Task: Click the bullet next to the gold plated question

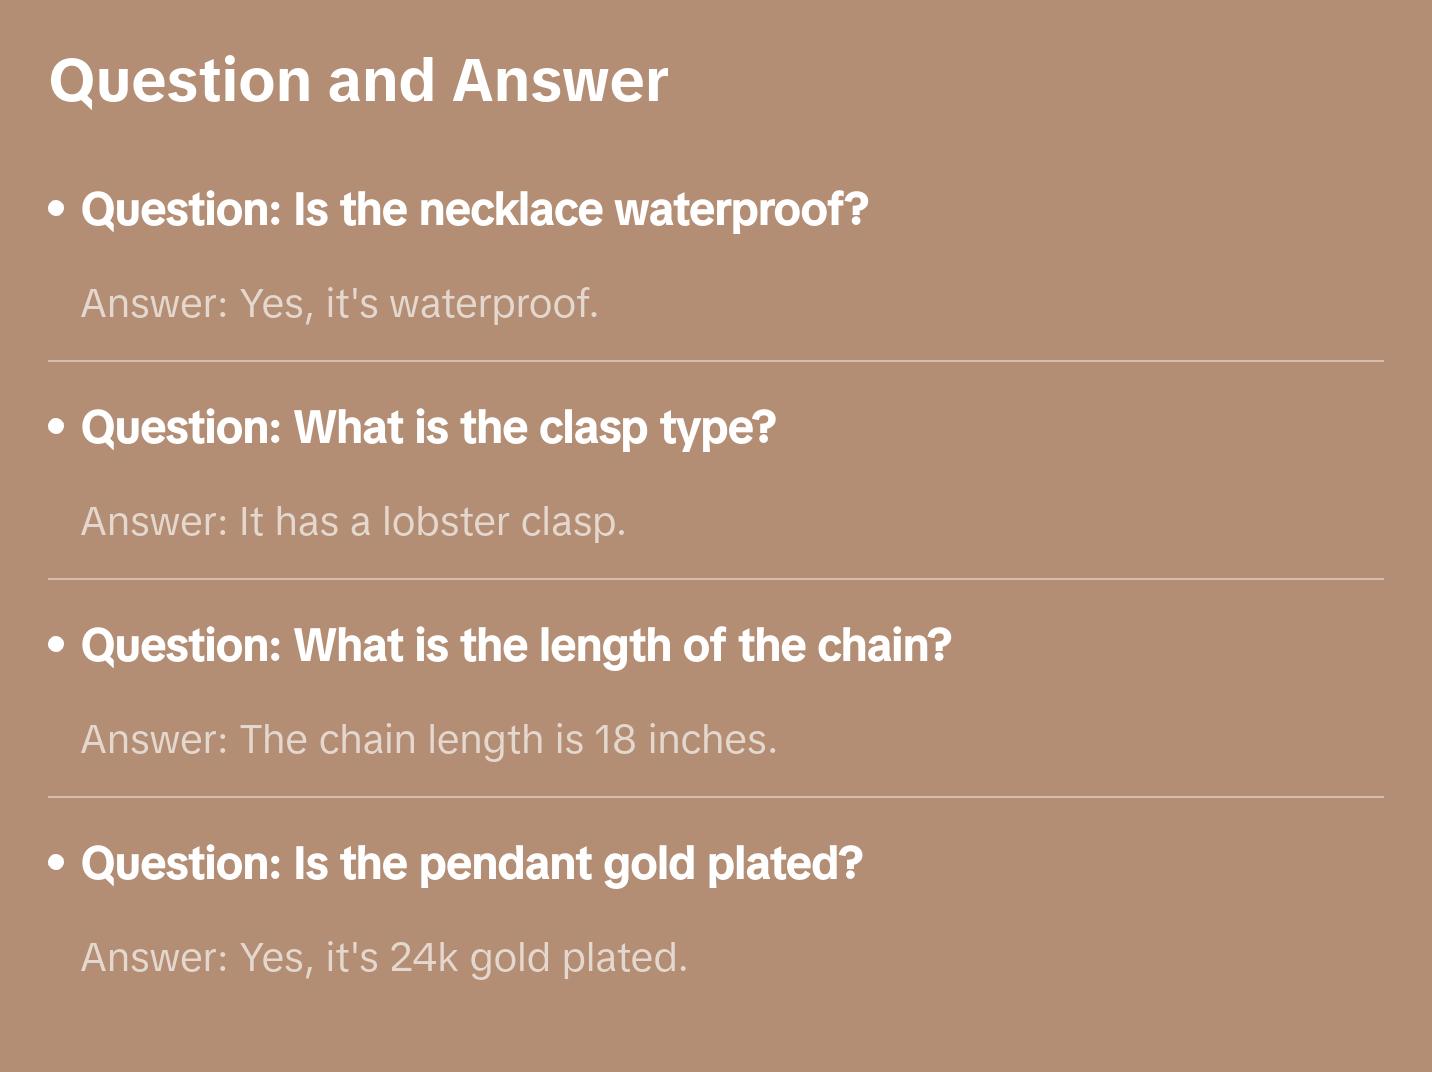Action: point(57,863)
